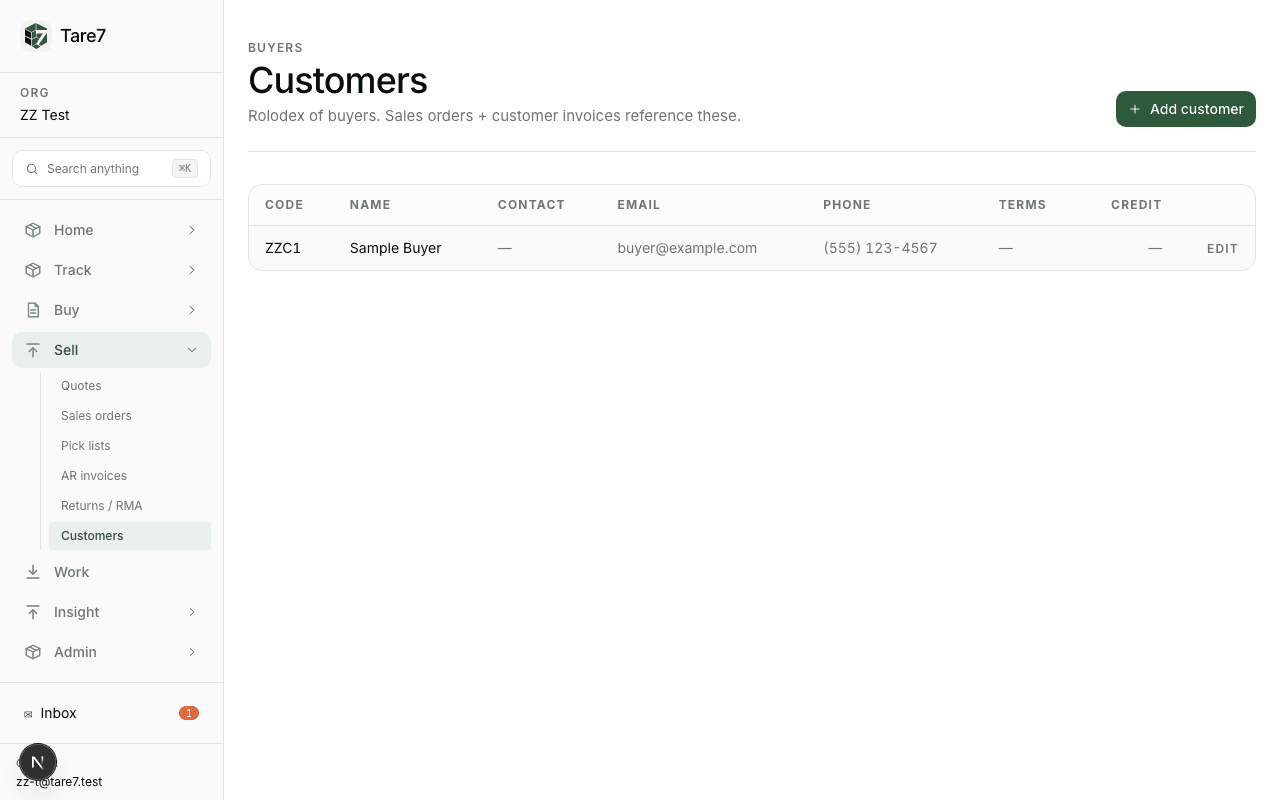Focus the Search anything field
The width and height of the screenshot is (1280, 800).
(111, 169)
